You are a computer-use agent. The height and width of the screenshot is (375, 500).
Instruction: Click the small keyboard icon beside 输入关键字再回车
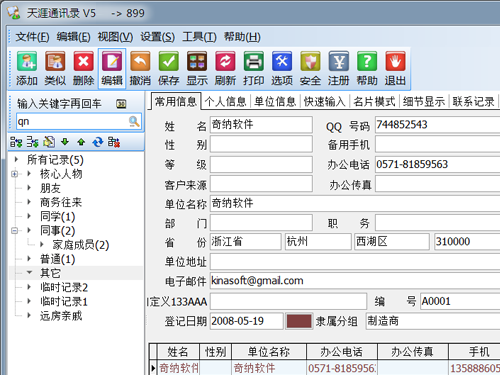121,104
